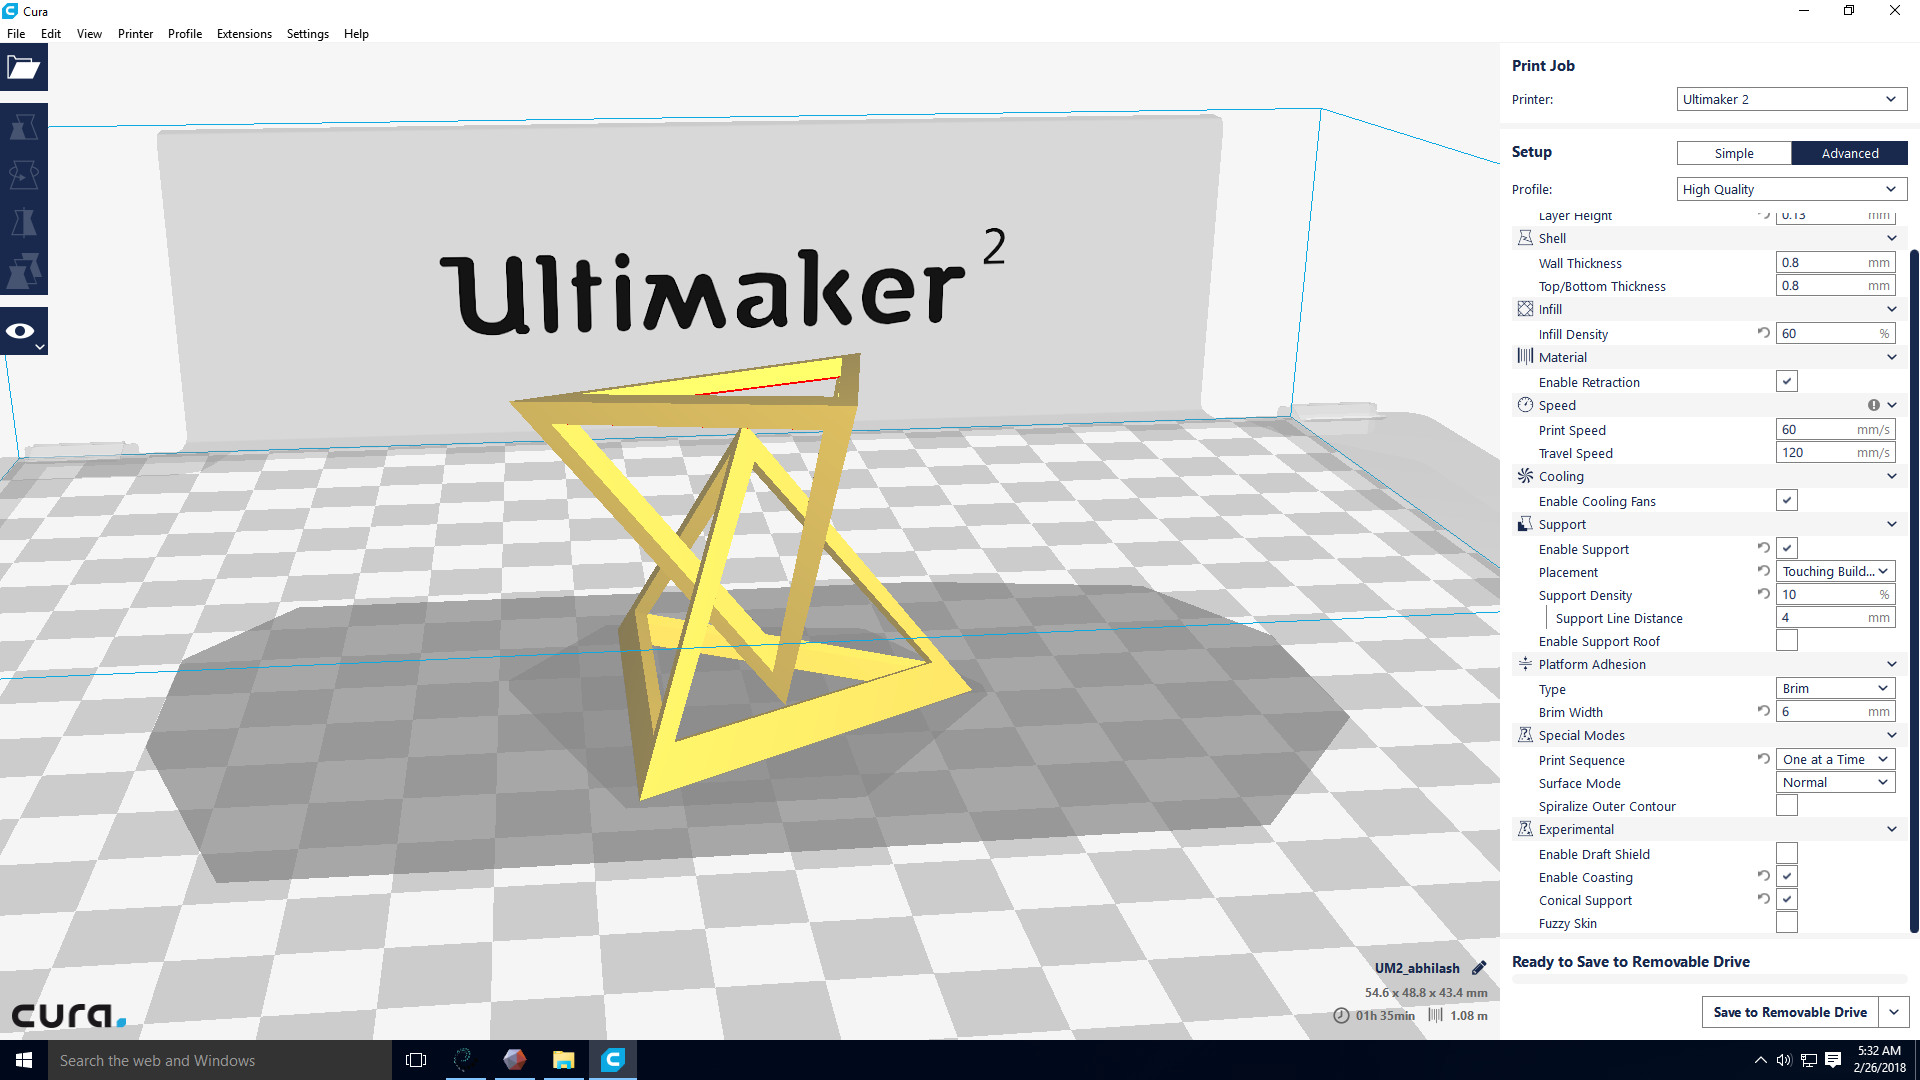Open the Print Sequence dropdown
This screenshot has width=1920, height=1080.
point(1835,759)
